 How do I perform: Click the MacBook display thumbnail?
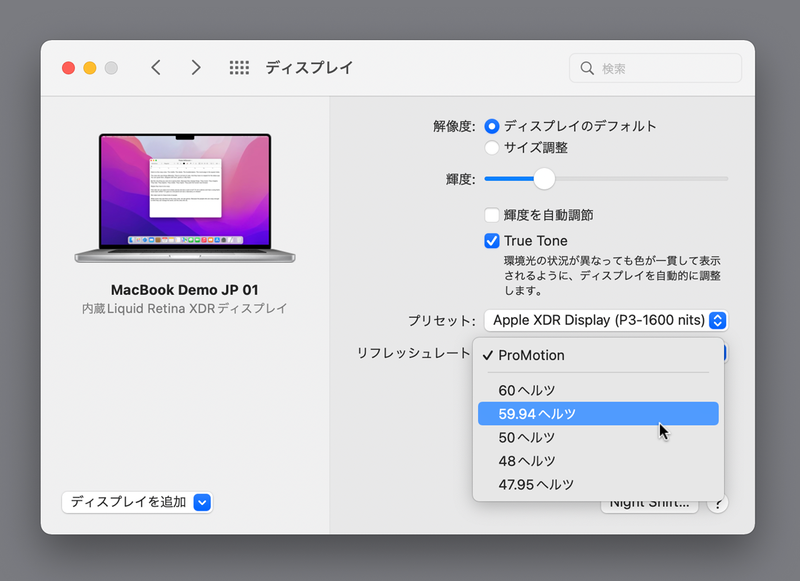click(185, 198)
